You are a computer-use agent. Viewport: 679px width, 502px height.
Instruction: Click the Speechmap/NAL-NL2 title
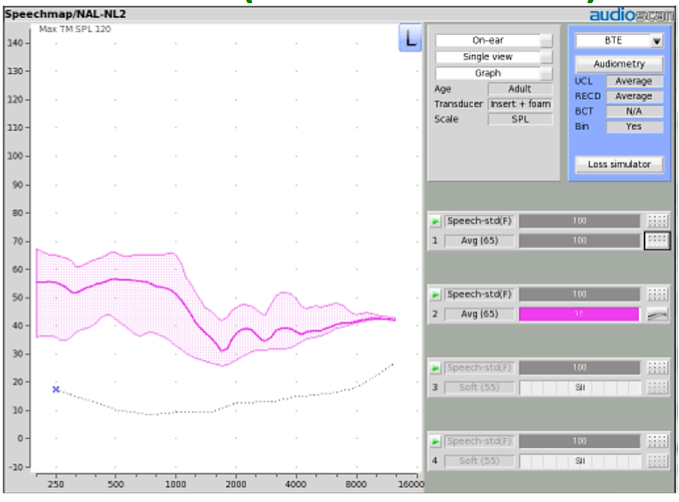[65, 14]
